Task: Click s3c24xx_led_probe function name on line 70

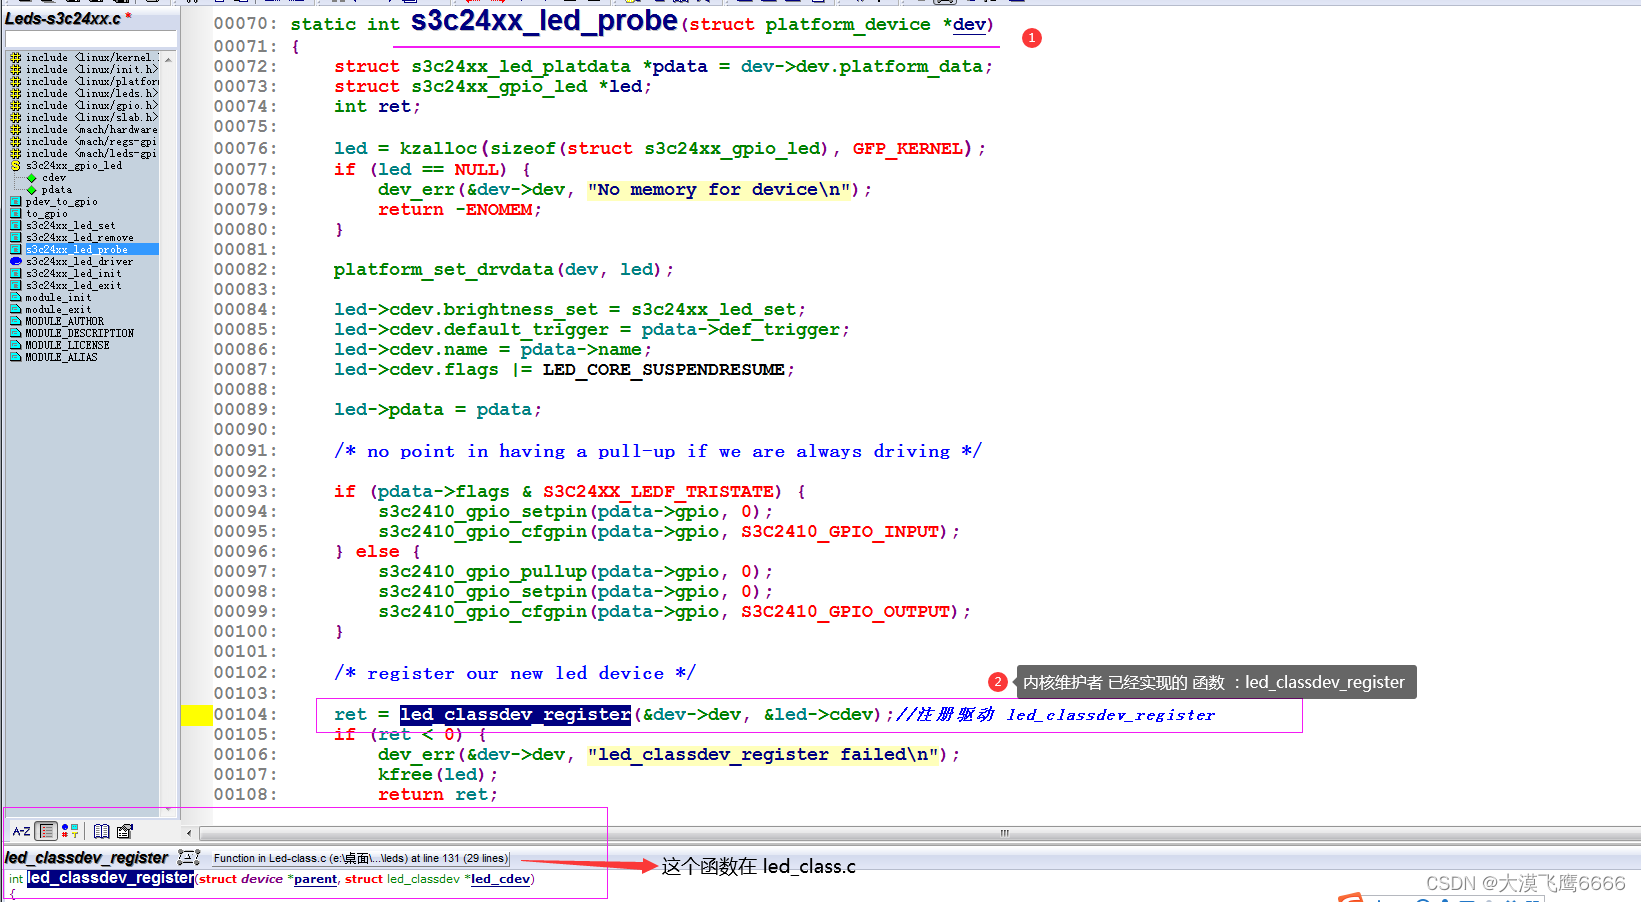Action: 544,21
